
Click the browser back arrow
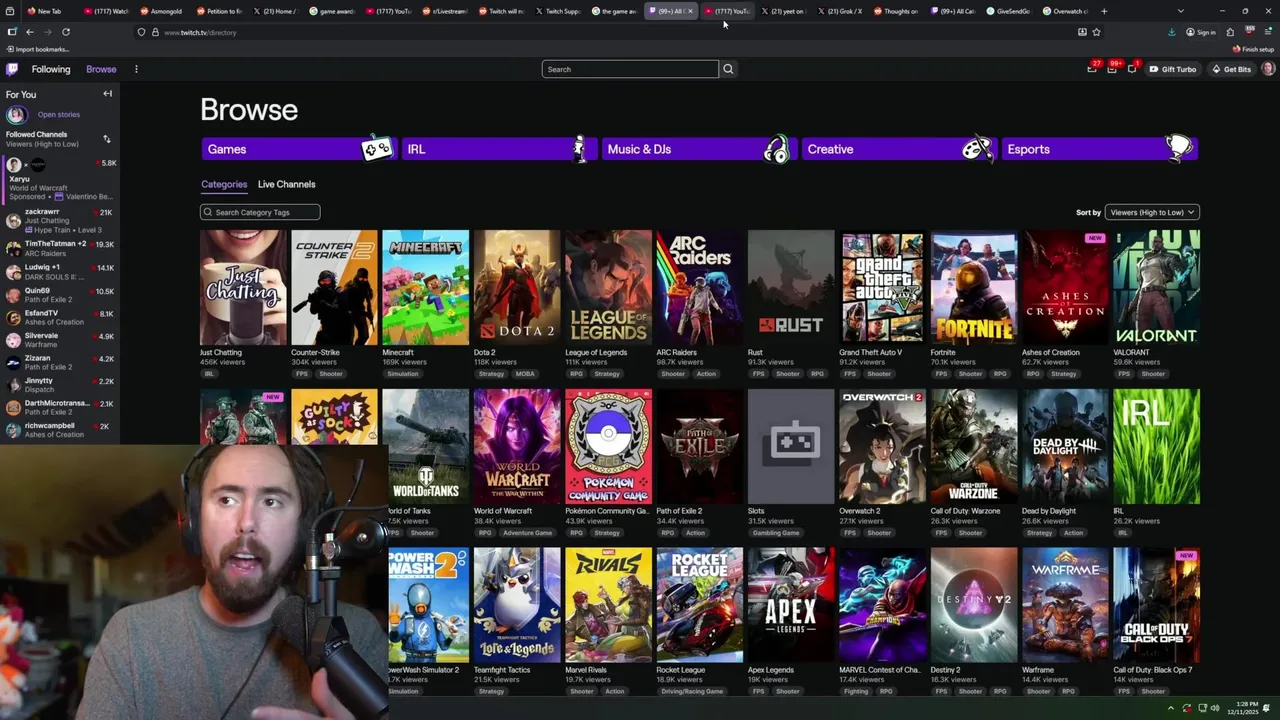click(30, 32)
